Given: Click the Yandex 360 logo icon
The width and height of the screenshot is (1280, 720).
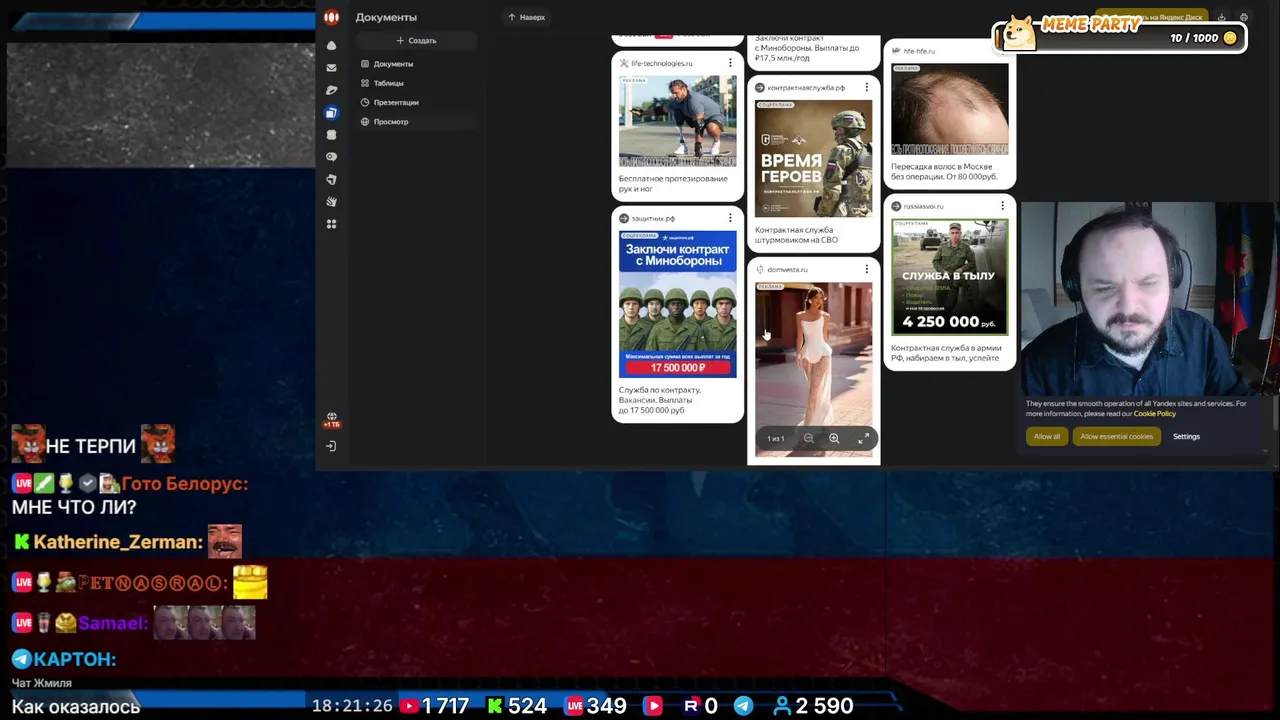Looking at the screenshot, I should [x=331, y=17].
